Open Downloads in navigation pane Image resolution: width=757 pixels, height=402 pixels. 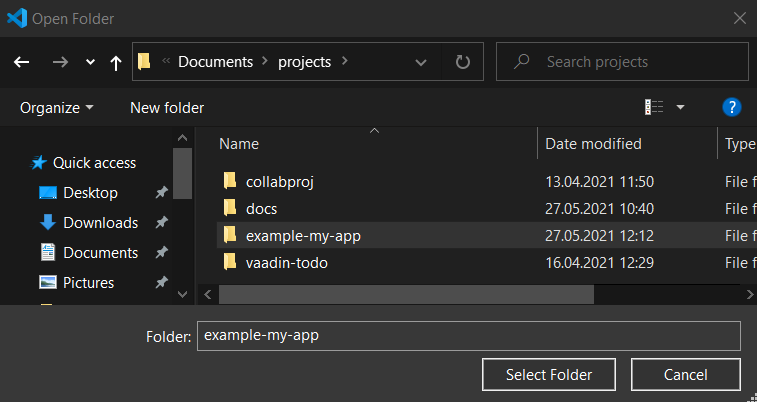[100, 223]
